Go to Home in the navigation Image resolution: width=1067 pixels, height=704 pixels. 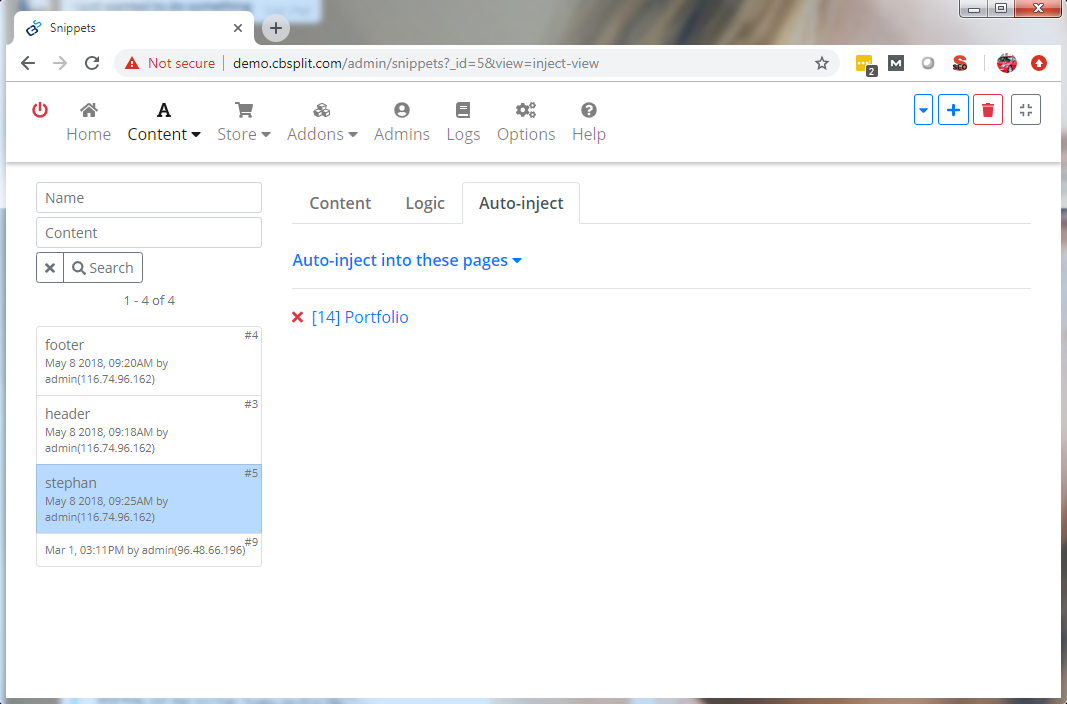coord(89,122)
